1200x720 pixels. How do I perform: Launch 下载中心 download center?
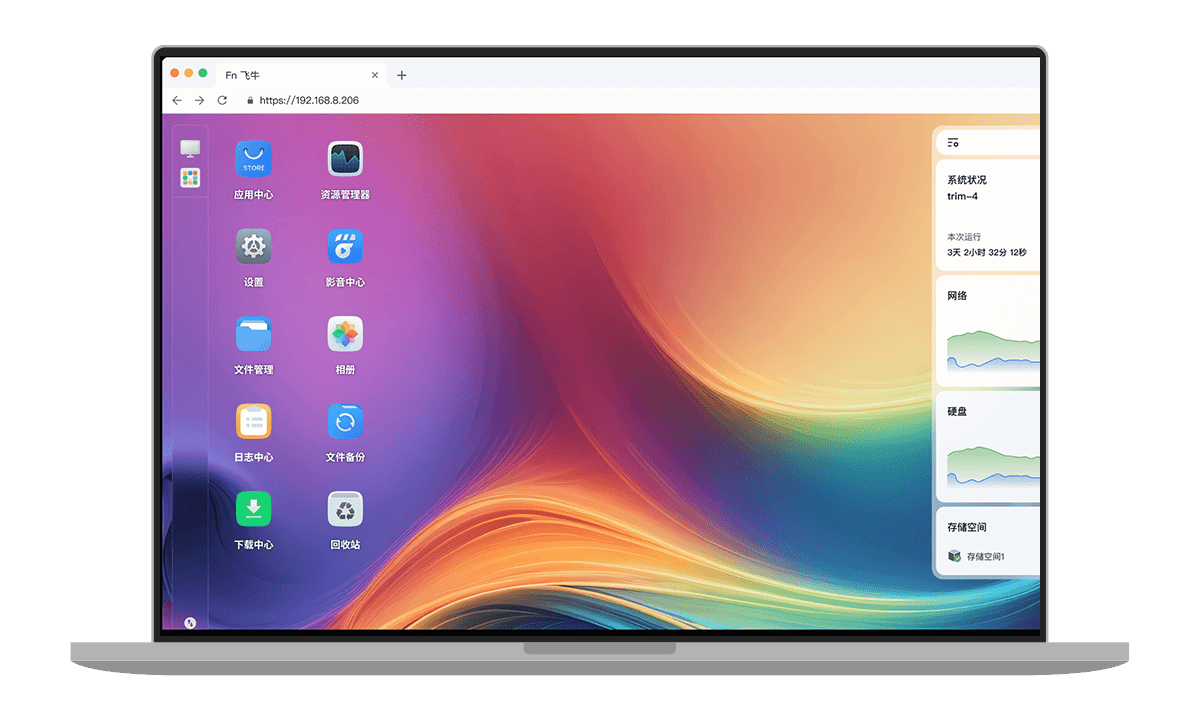(253, 509)
